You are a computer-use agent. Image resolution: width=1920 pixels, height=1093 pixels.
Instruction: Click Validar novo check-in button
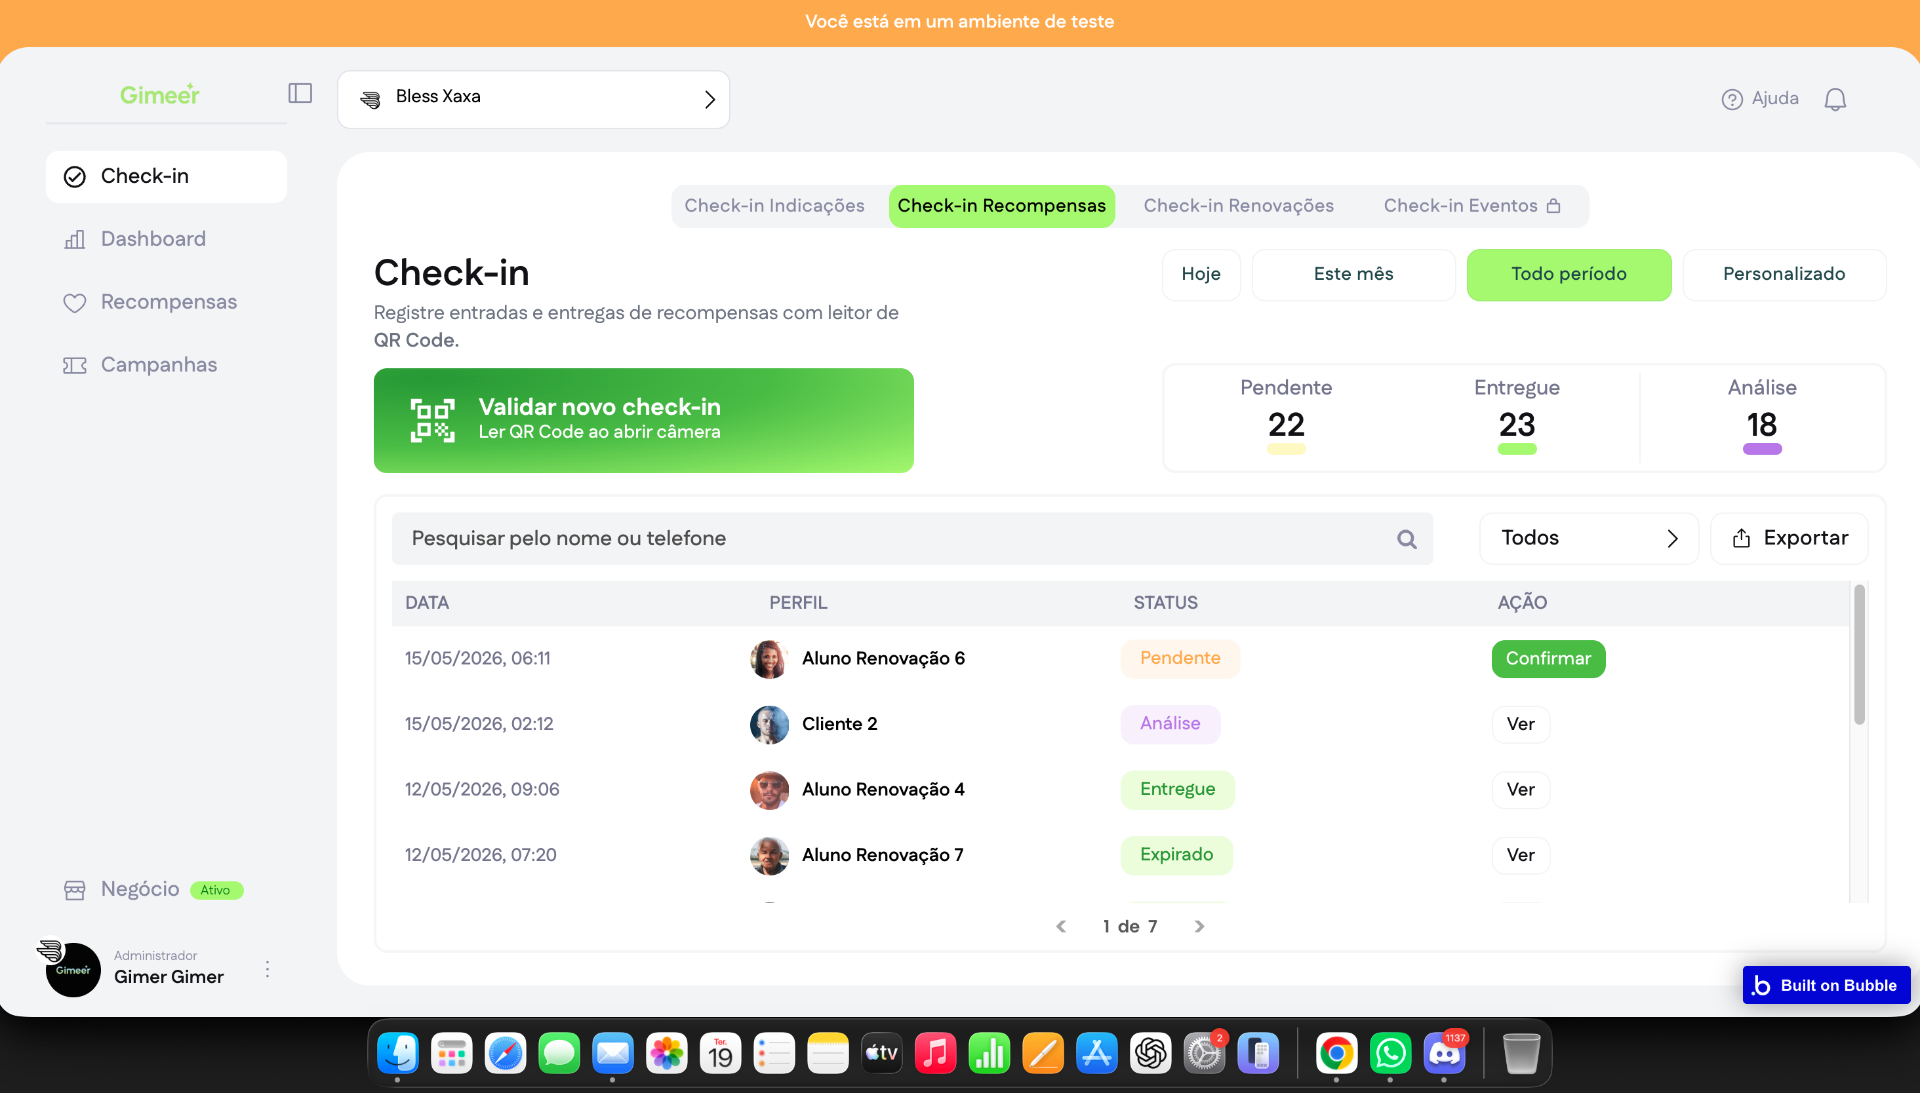pos(643,420)
